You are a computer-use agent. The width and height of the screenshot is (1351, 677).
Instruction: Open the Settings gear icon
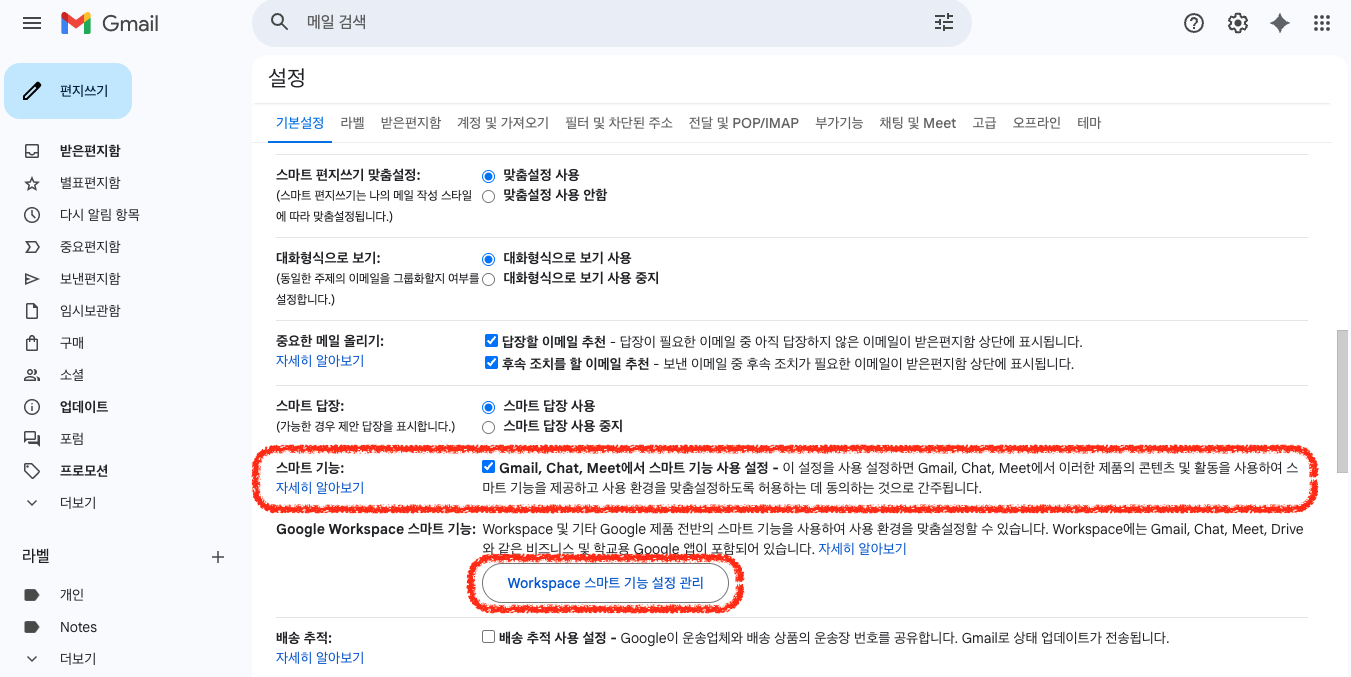click(x=1238, y=23)
